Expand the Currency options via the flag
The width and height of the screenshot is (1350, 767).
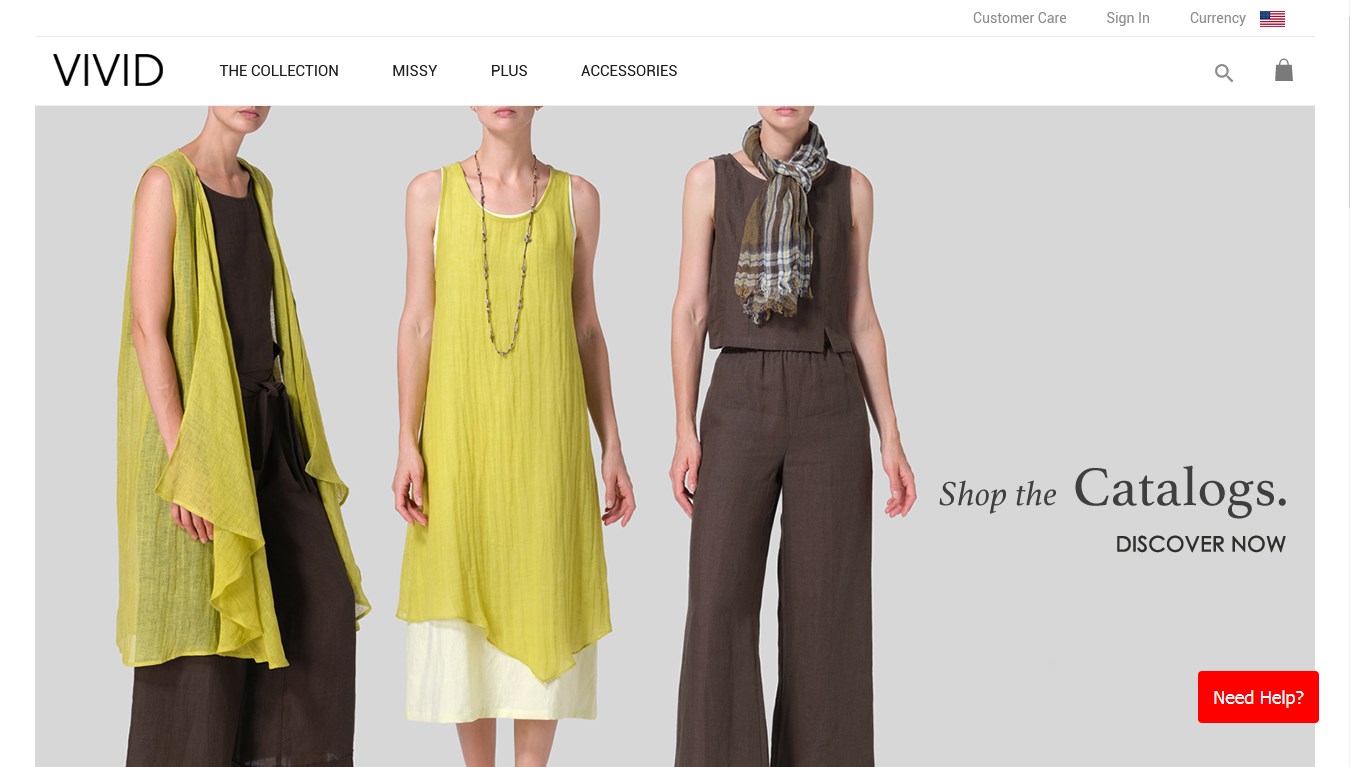tap(1271, 18)
